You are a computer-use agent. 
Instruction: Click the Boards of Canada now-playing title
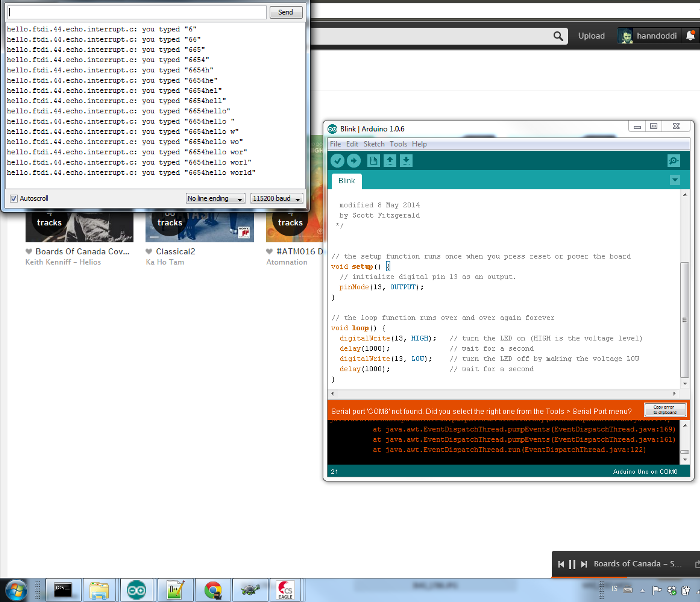tap(638, 564)
